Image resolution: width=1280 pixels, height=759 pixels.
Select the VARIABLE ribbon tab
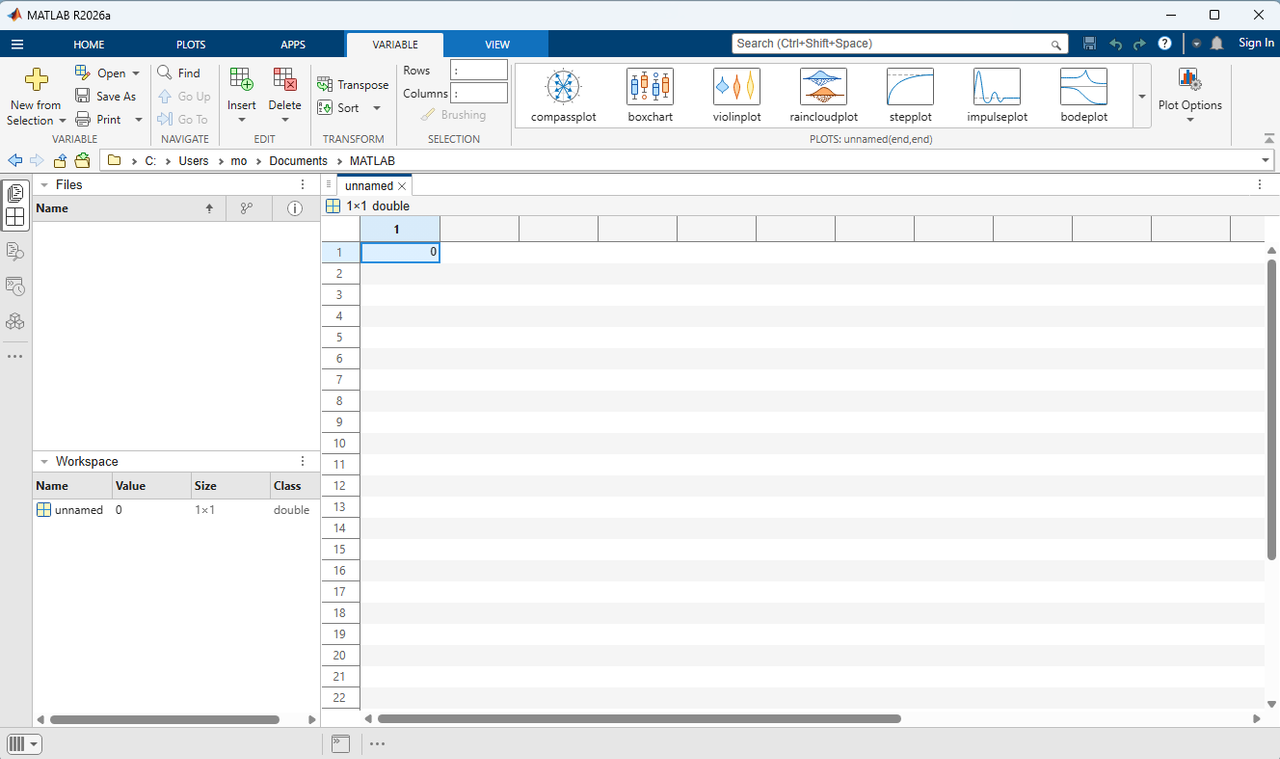[x=395, y=44]
